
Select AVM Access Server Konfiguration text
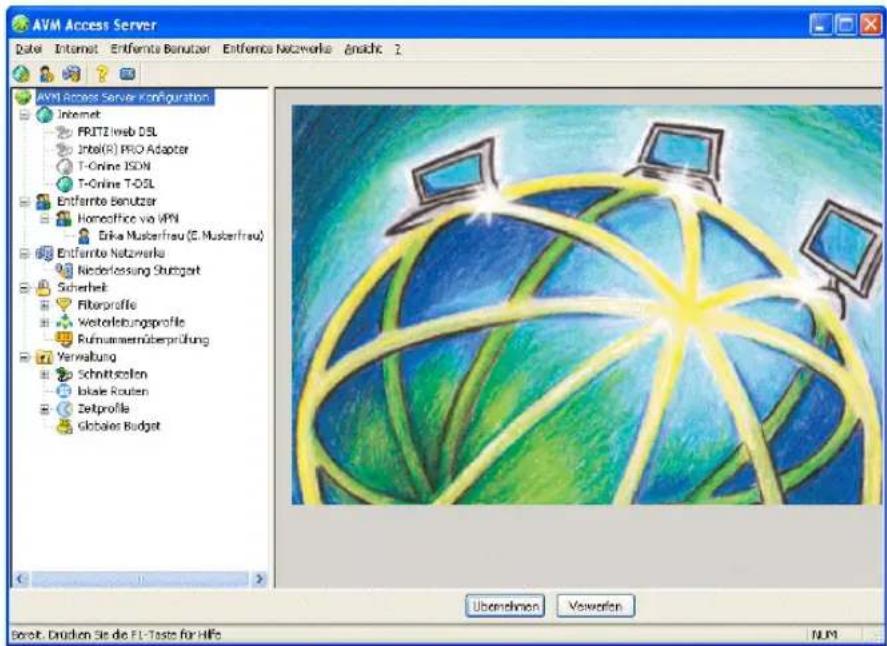[x=123, y=97]
